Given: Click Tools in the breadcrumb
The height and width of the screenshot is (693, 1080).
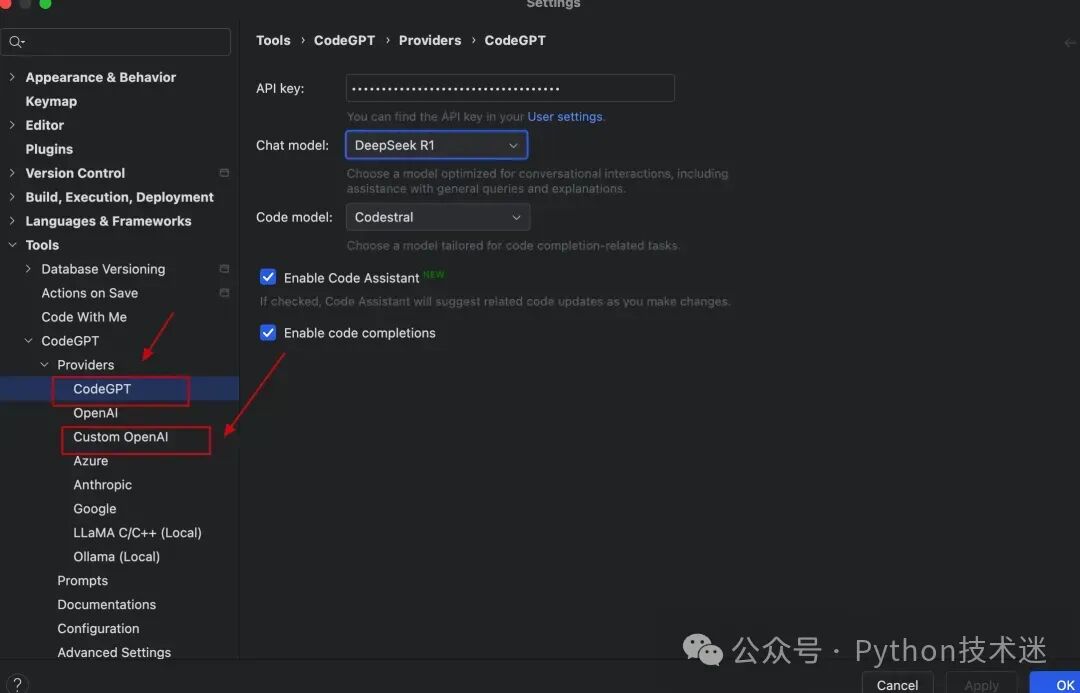Looking at the screenshot, I should [273, 41].
